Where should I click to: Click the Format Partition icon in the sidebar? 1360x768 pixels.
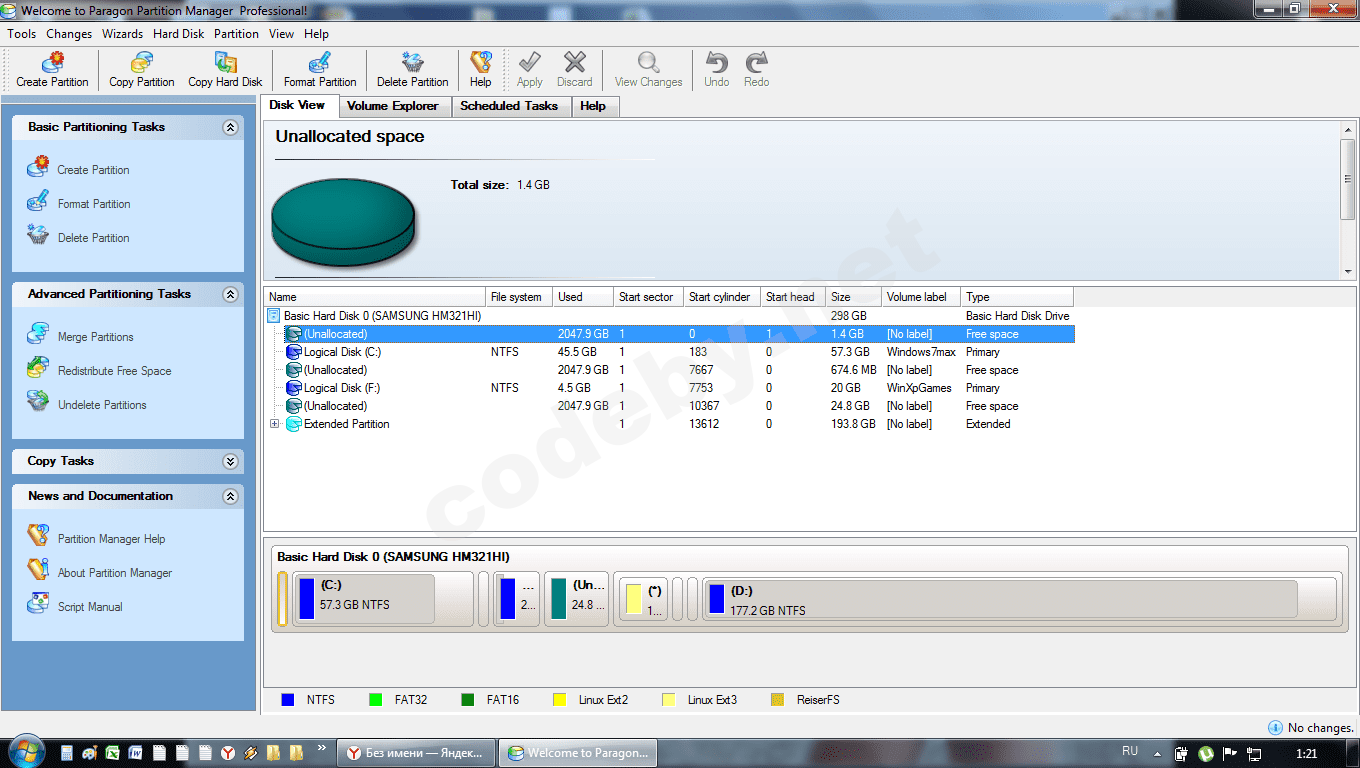coord(38,201)
